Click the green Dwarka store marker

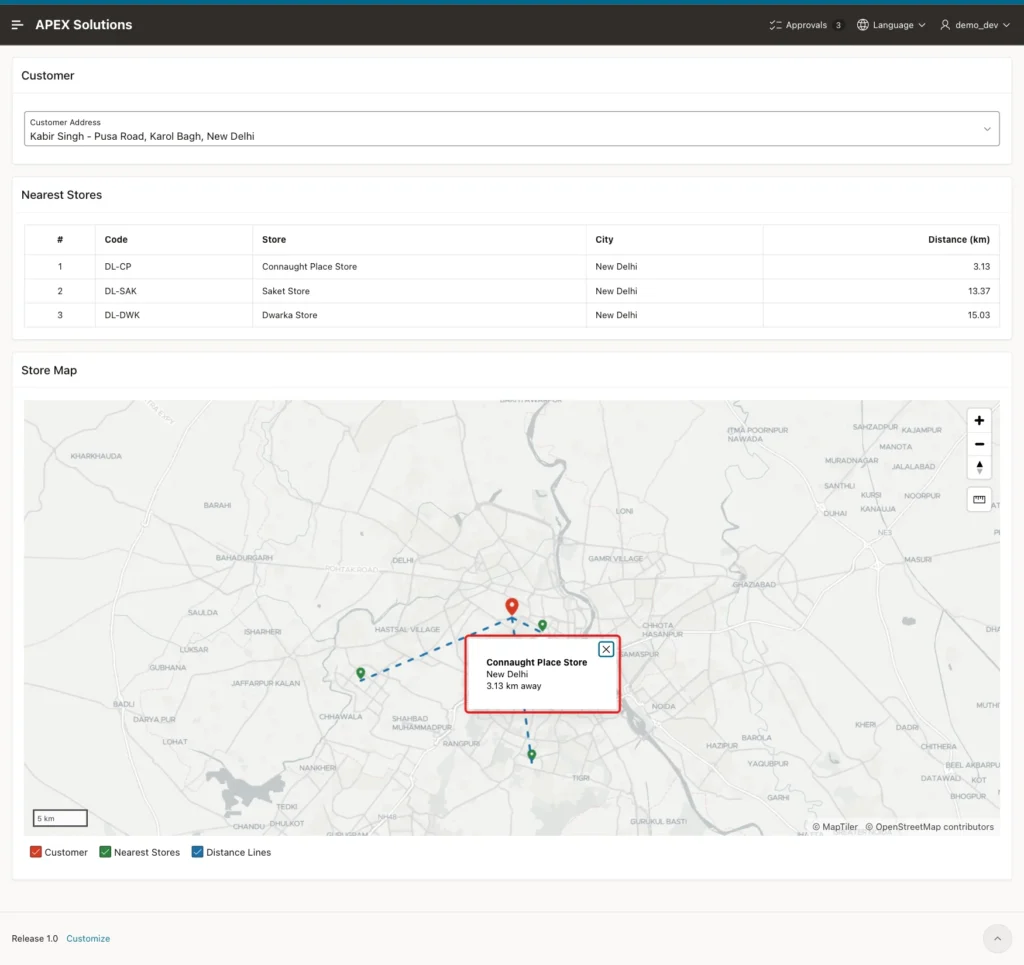360,673
